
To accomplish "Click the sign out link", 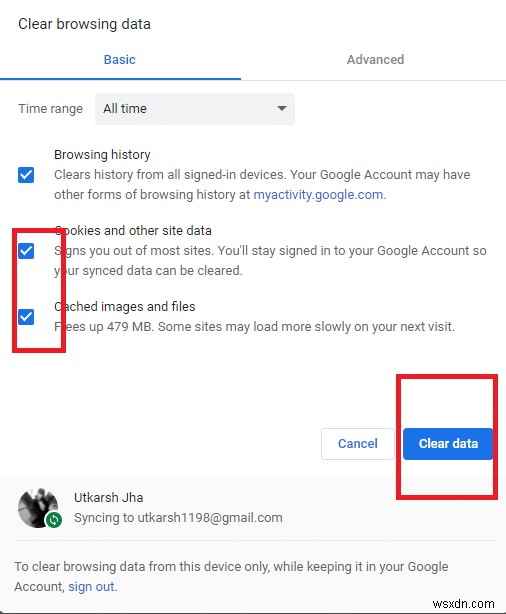I will 91,587.
